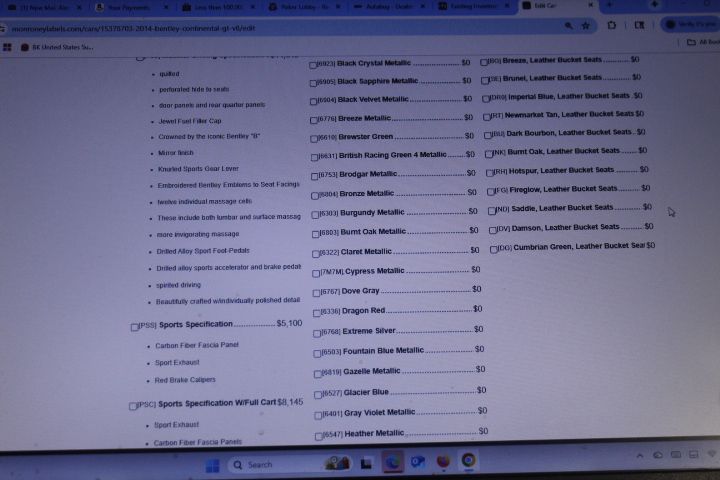Tick the British Racing Green 4 Metallic checkbox
720x480 pixels.
point(314,156)
